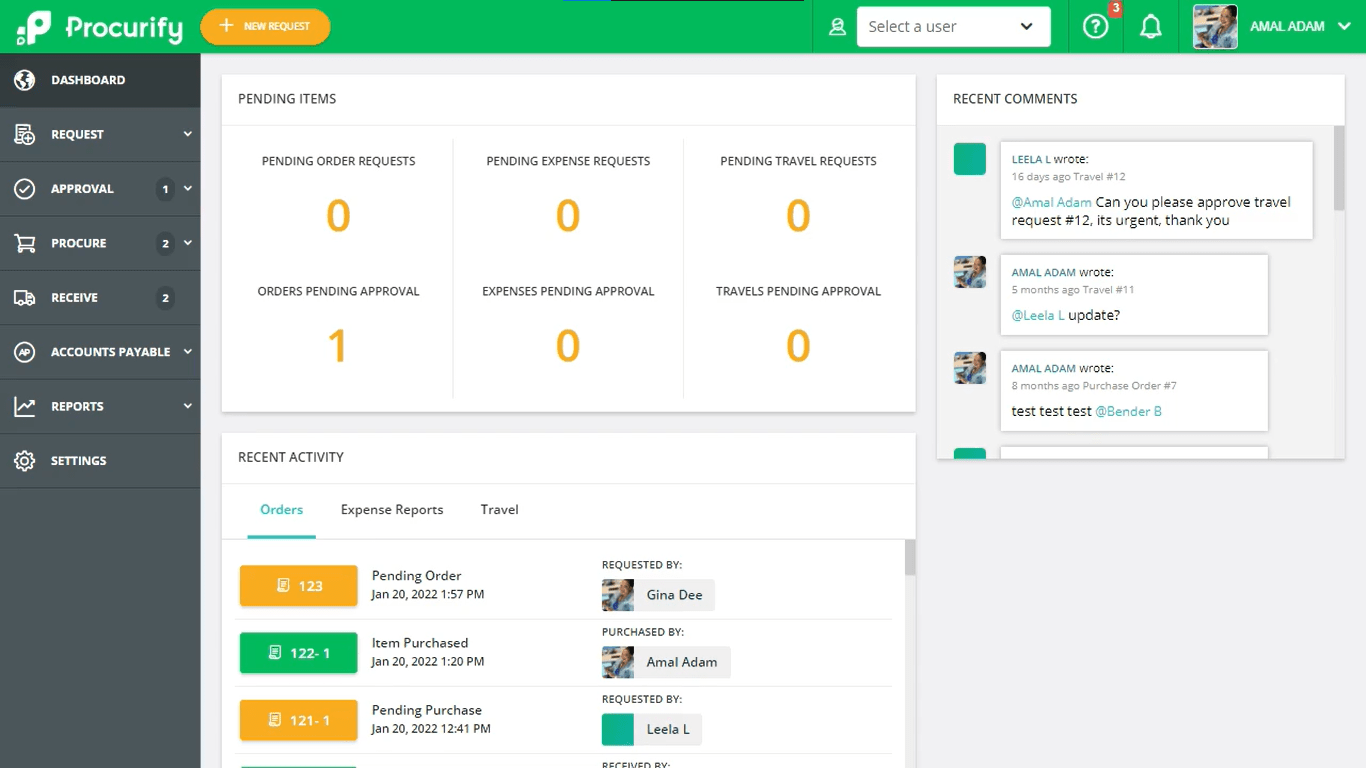Click the Leela L requester tag

click(652, 730)
